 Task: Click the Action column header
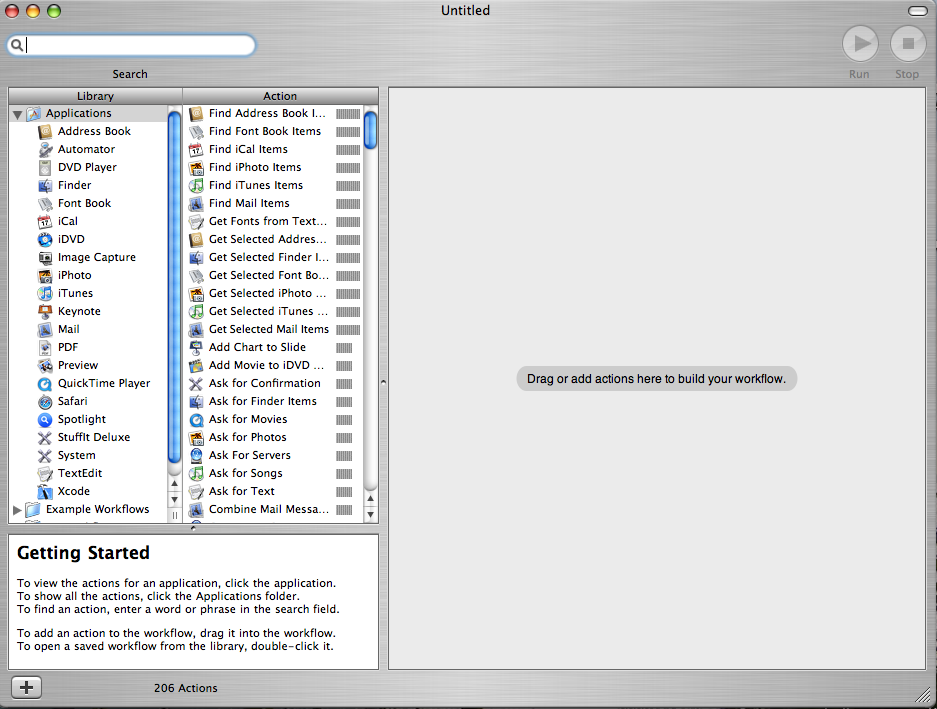pos(280,96)
